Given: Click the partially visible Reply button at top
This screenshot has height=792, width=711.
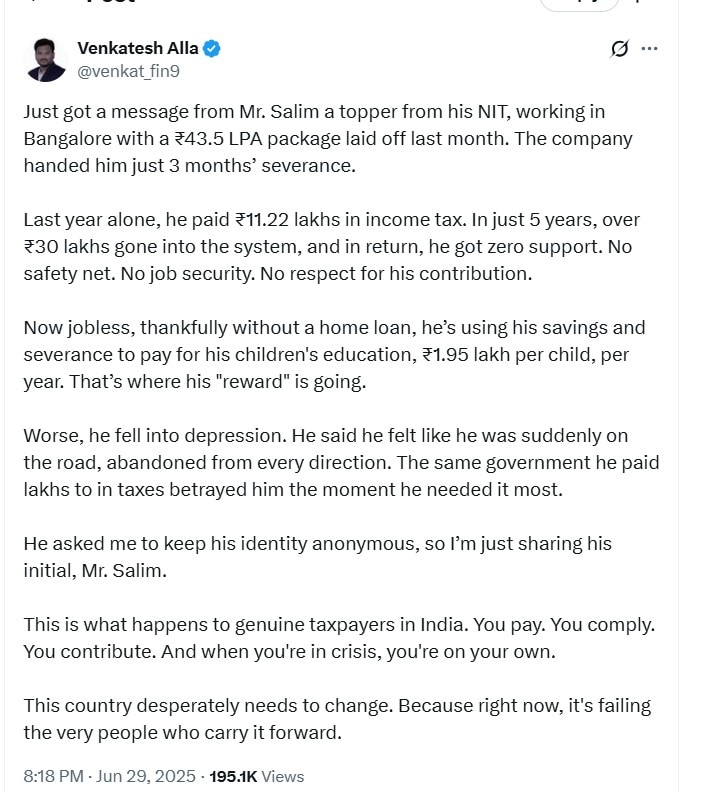Looking at the screenshot, I should pos(579,4).
